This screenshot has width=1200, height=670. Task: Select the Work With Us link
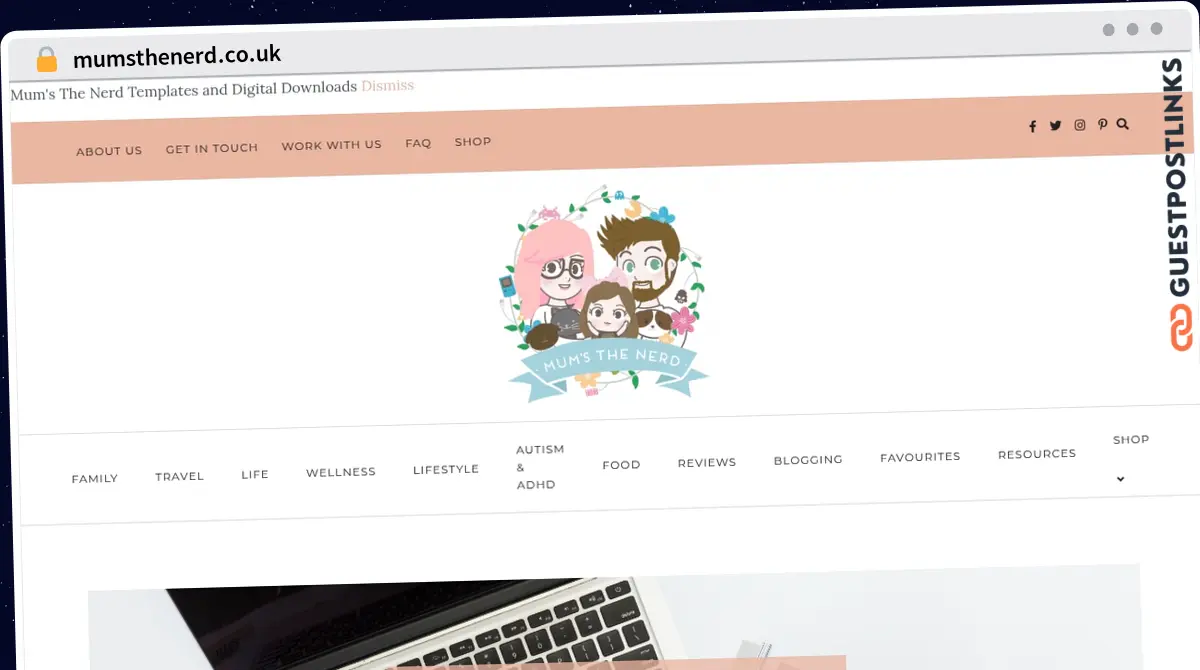[331, 145]
